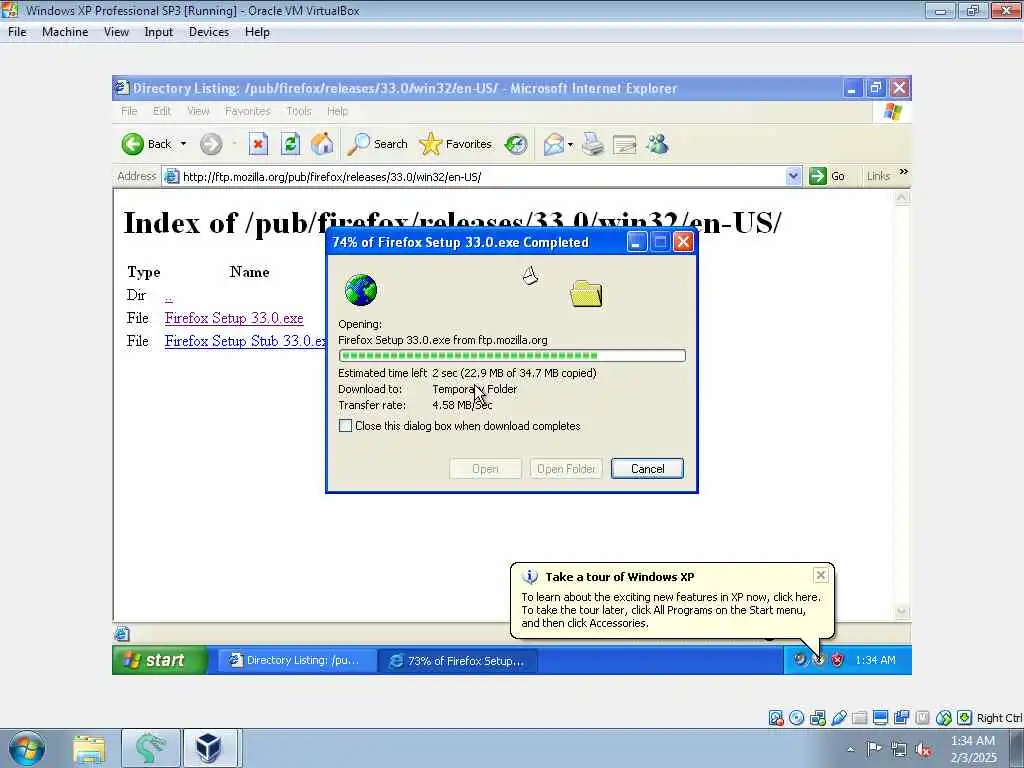1024x768 pixels.
Task: Click the IE Back arrow icon
Action: (x=133, y=144)
